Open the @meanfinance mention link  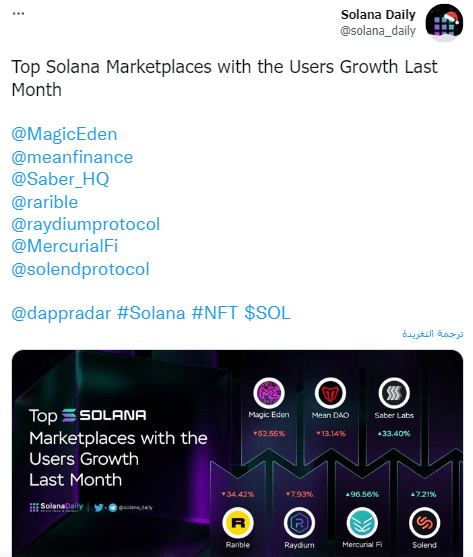coord(72,157)
